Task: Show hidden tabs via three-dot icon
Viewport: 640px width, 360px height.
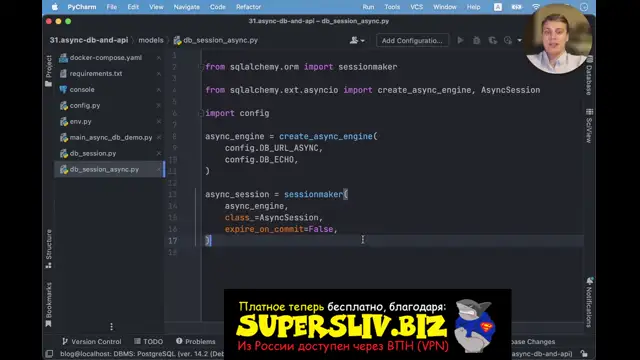Action: (x=111, y=327)
